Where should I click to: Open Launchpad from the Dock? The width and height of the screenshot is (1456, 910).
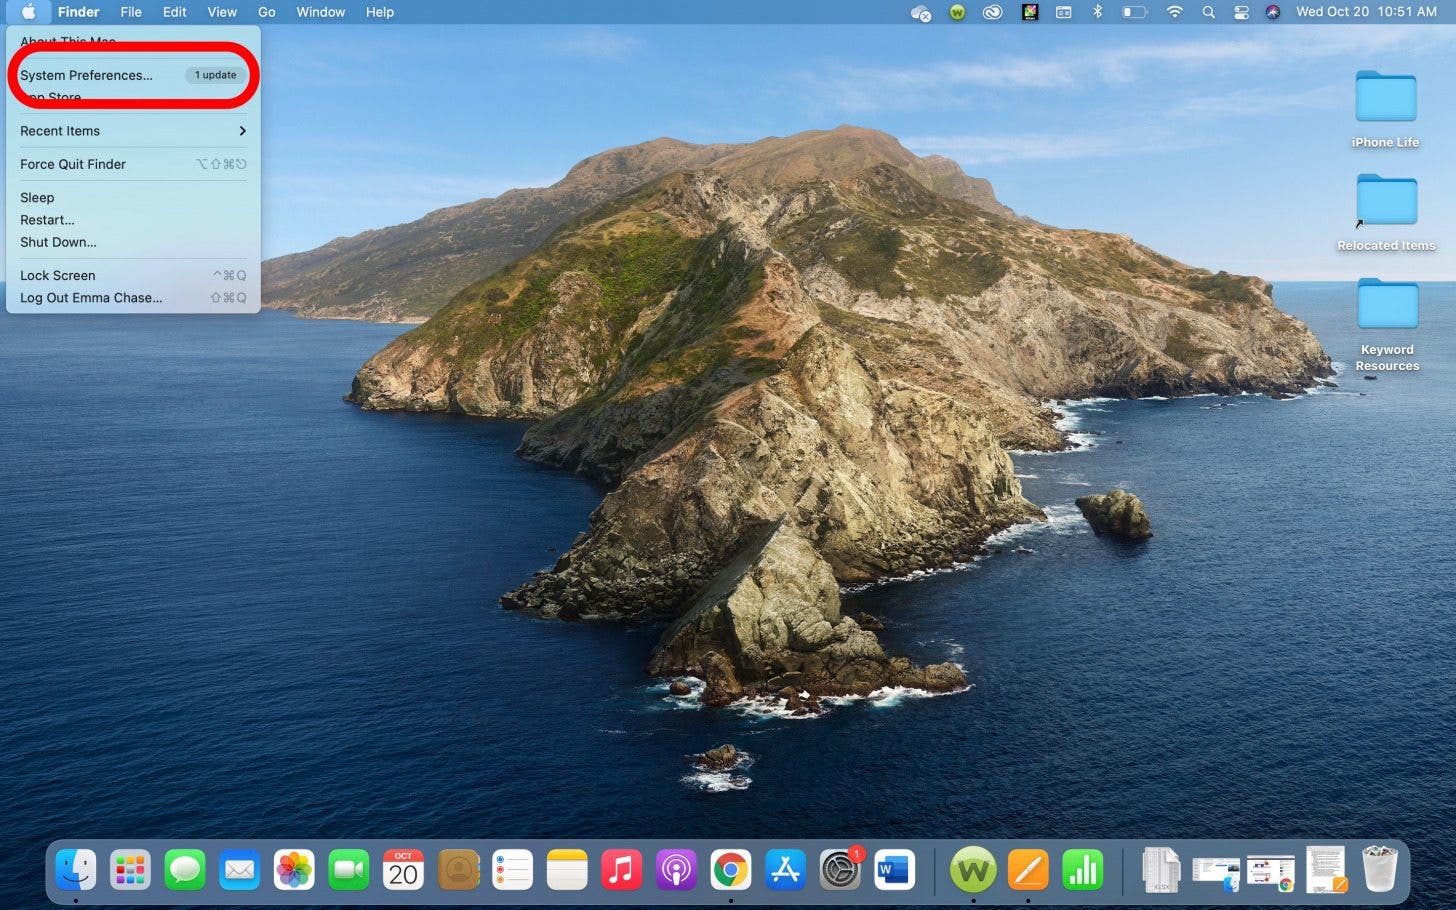(x=130, y=869)
